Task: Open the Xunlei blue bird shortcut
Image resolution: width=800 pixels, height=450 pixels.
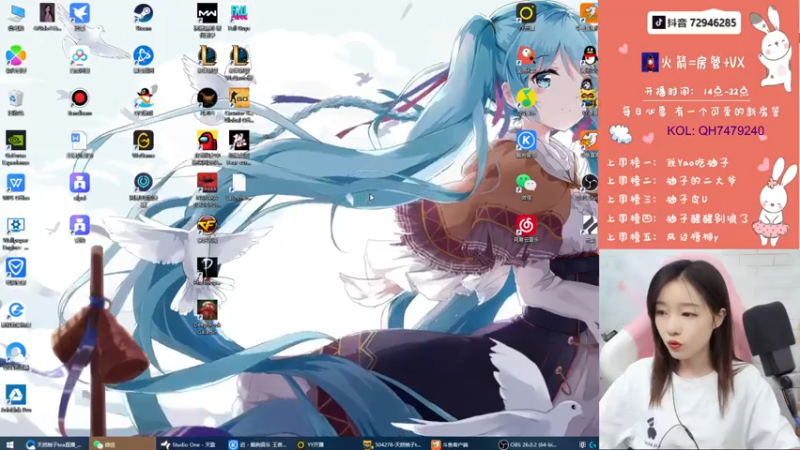Action: click(x=80, y=14)
